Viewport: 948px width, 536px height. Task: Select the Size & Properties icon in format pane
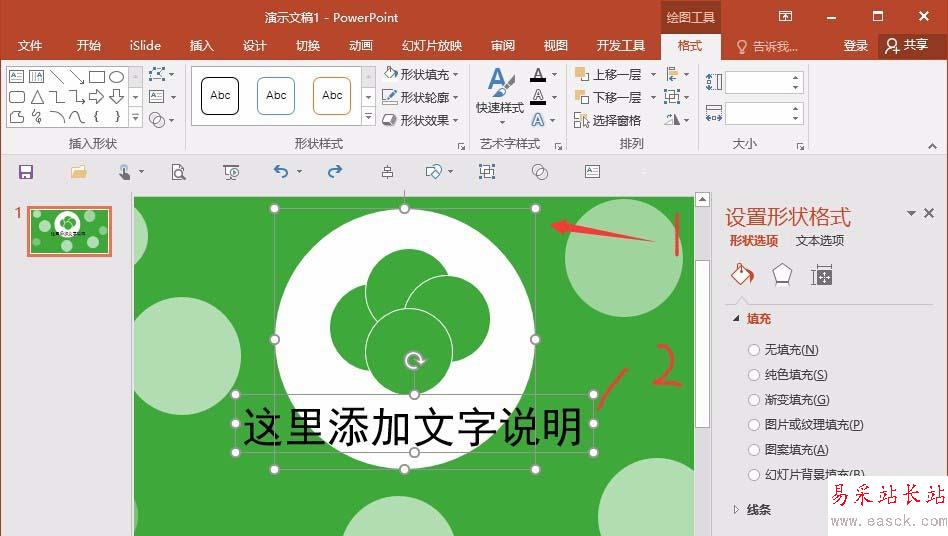click(822, 275)
